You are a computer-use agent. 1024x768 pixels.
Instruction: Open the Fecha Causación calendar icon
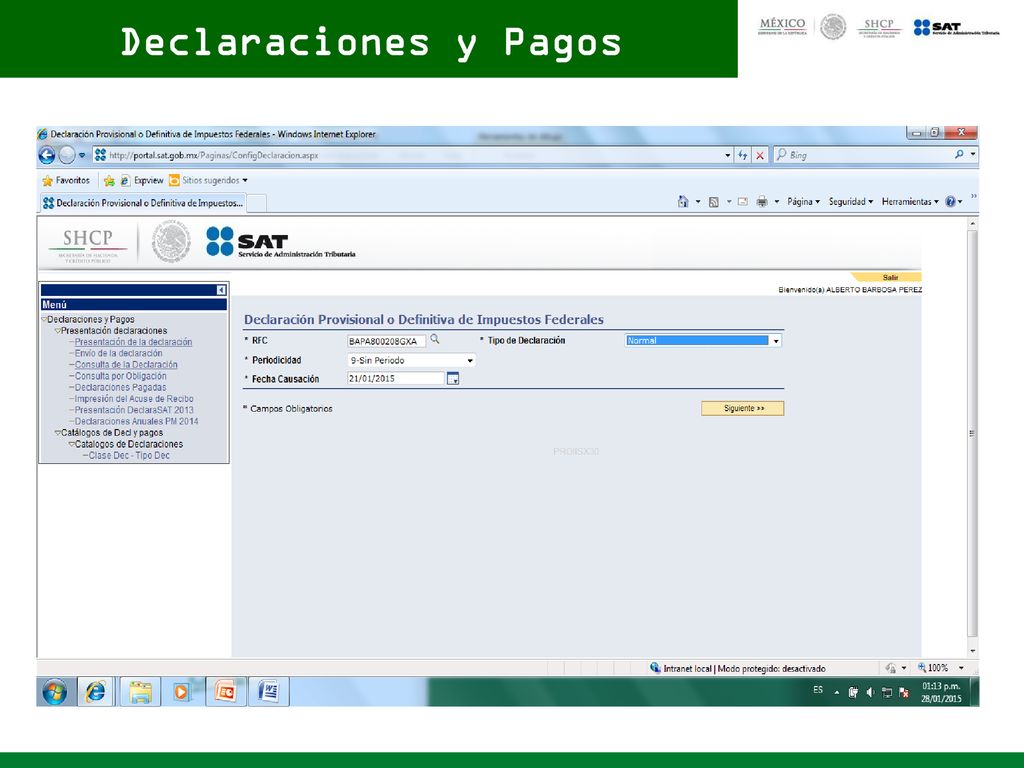point(453,379)
